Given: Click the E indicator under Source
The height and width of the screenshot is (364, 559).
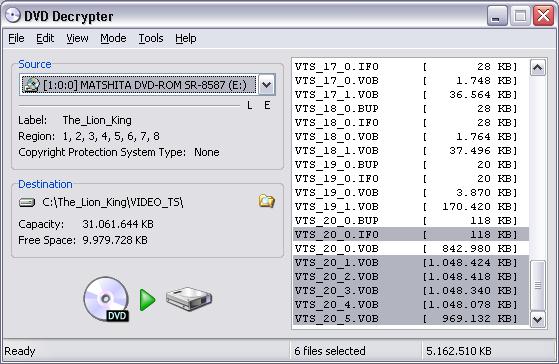Looking at the screenshot, I should (x=267, y=106).
